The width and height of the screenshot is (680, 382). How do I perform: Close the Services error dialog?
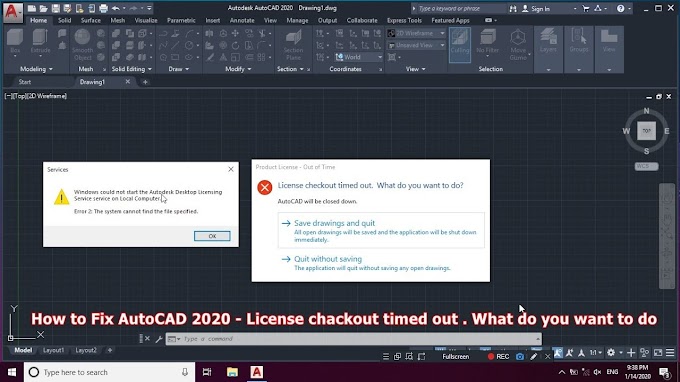[231, 170]
